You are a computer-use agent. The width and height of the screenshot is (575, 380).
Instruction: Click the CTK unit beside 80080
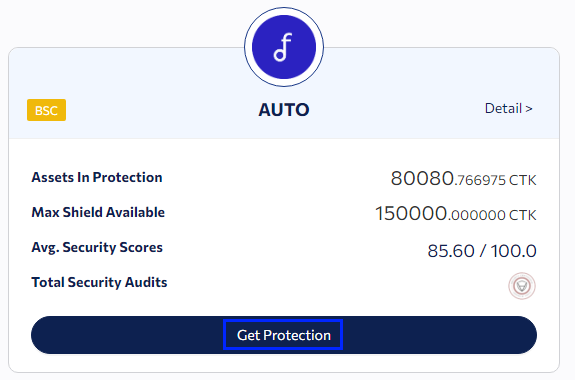(523, 180)
